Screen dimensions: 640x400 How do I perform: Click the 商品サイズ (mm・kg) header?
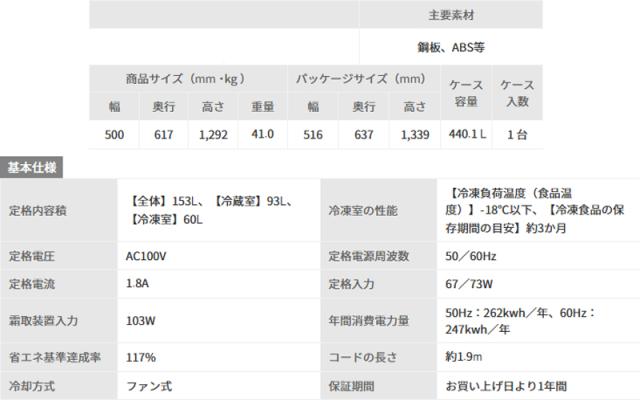point(187,79)
